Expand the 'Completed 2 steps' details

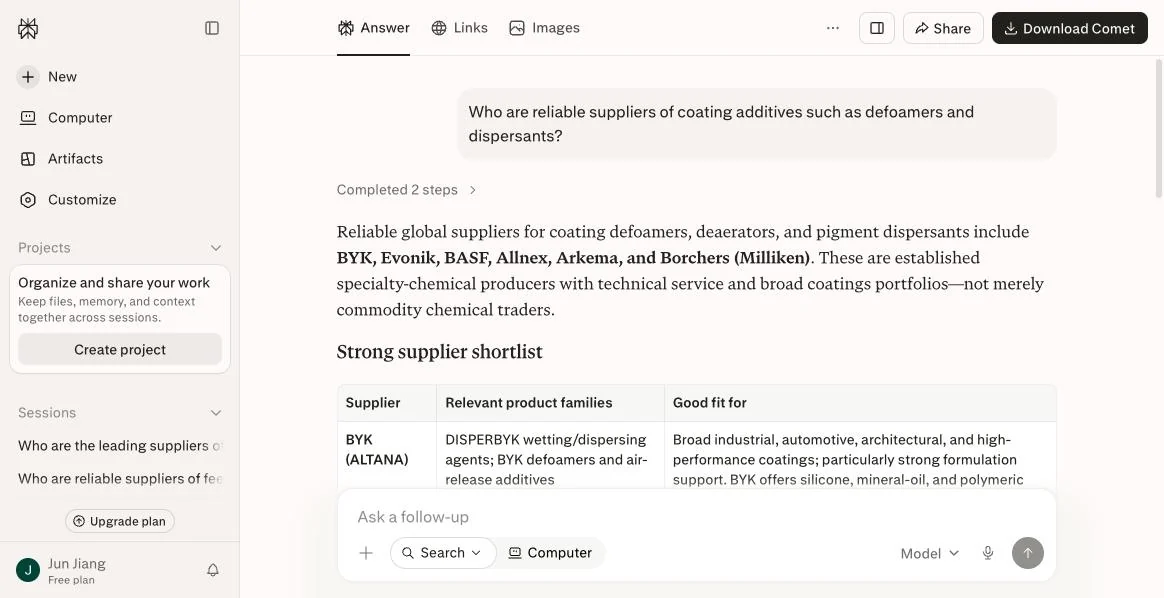click(x=407, y=190)
